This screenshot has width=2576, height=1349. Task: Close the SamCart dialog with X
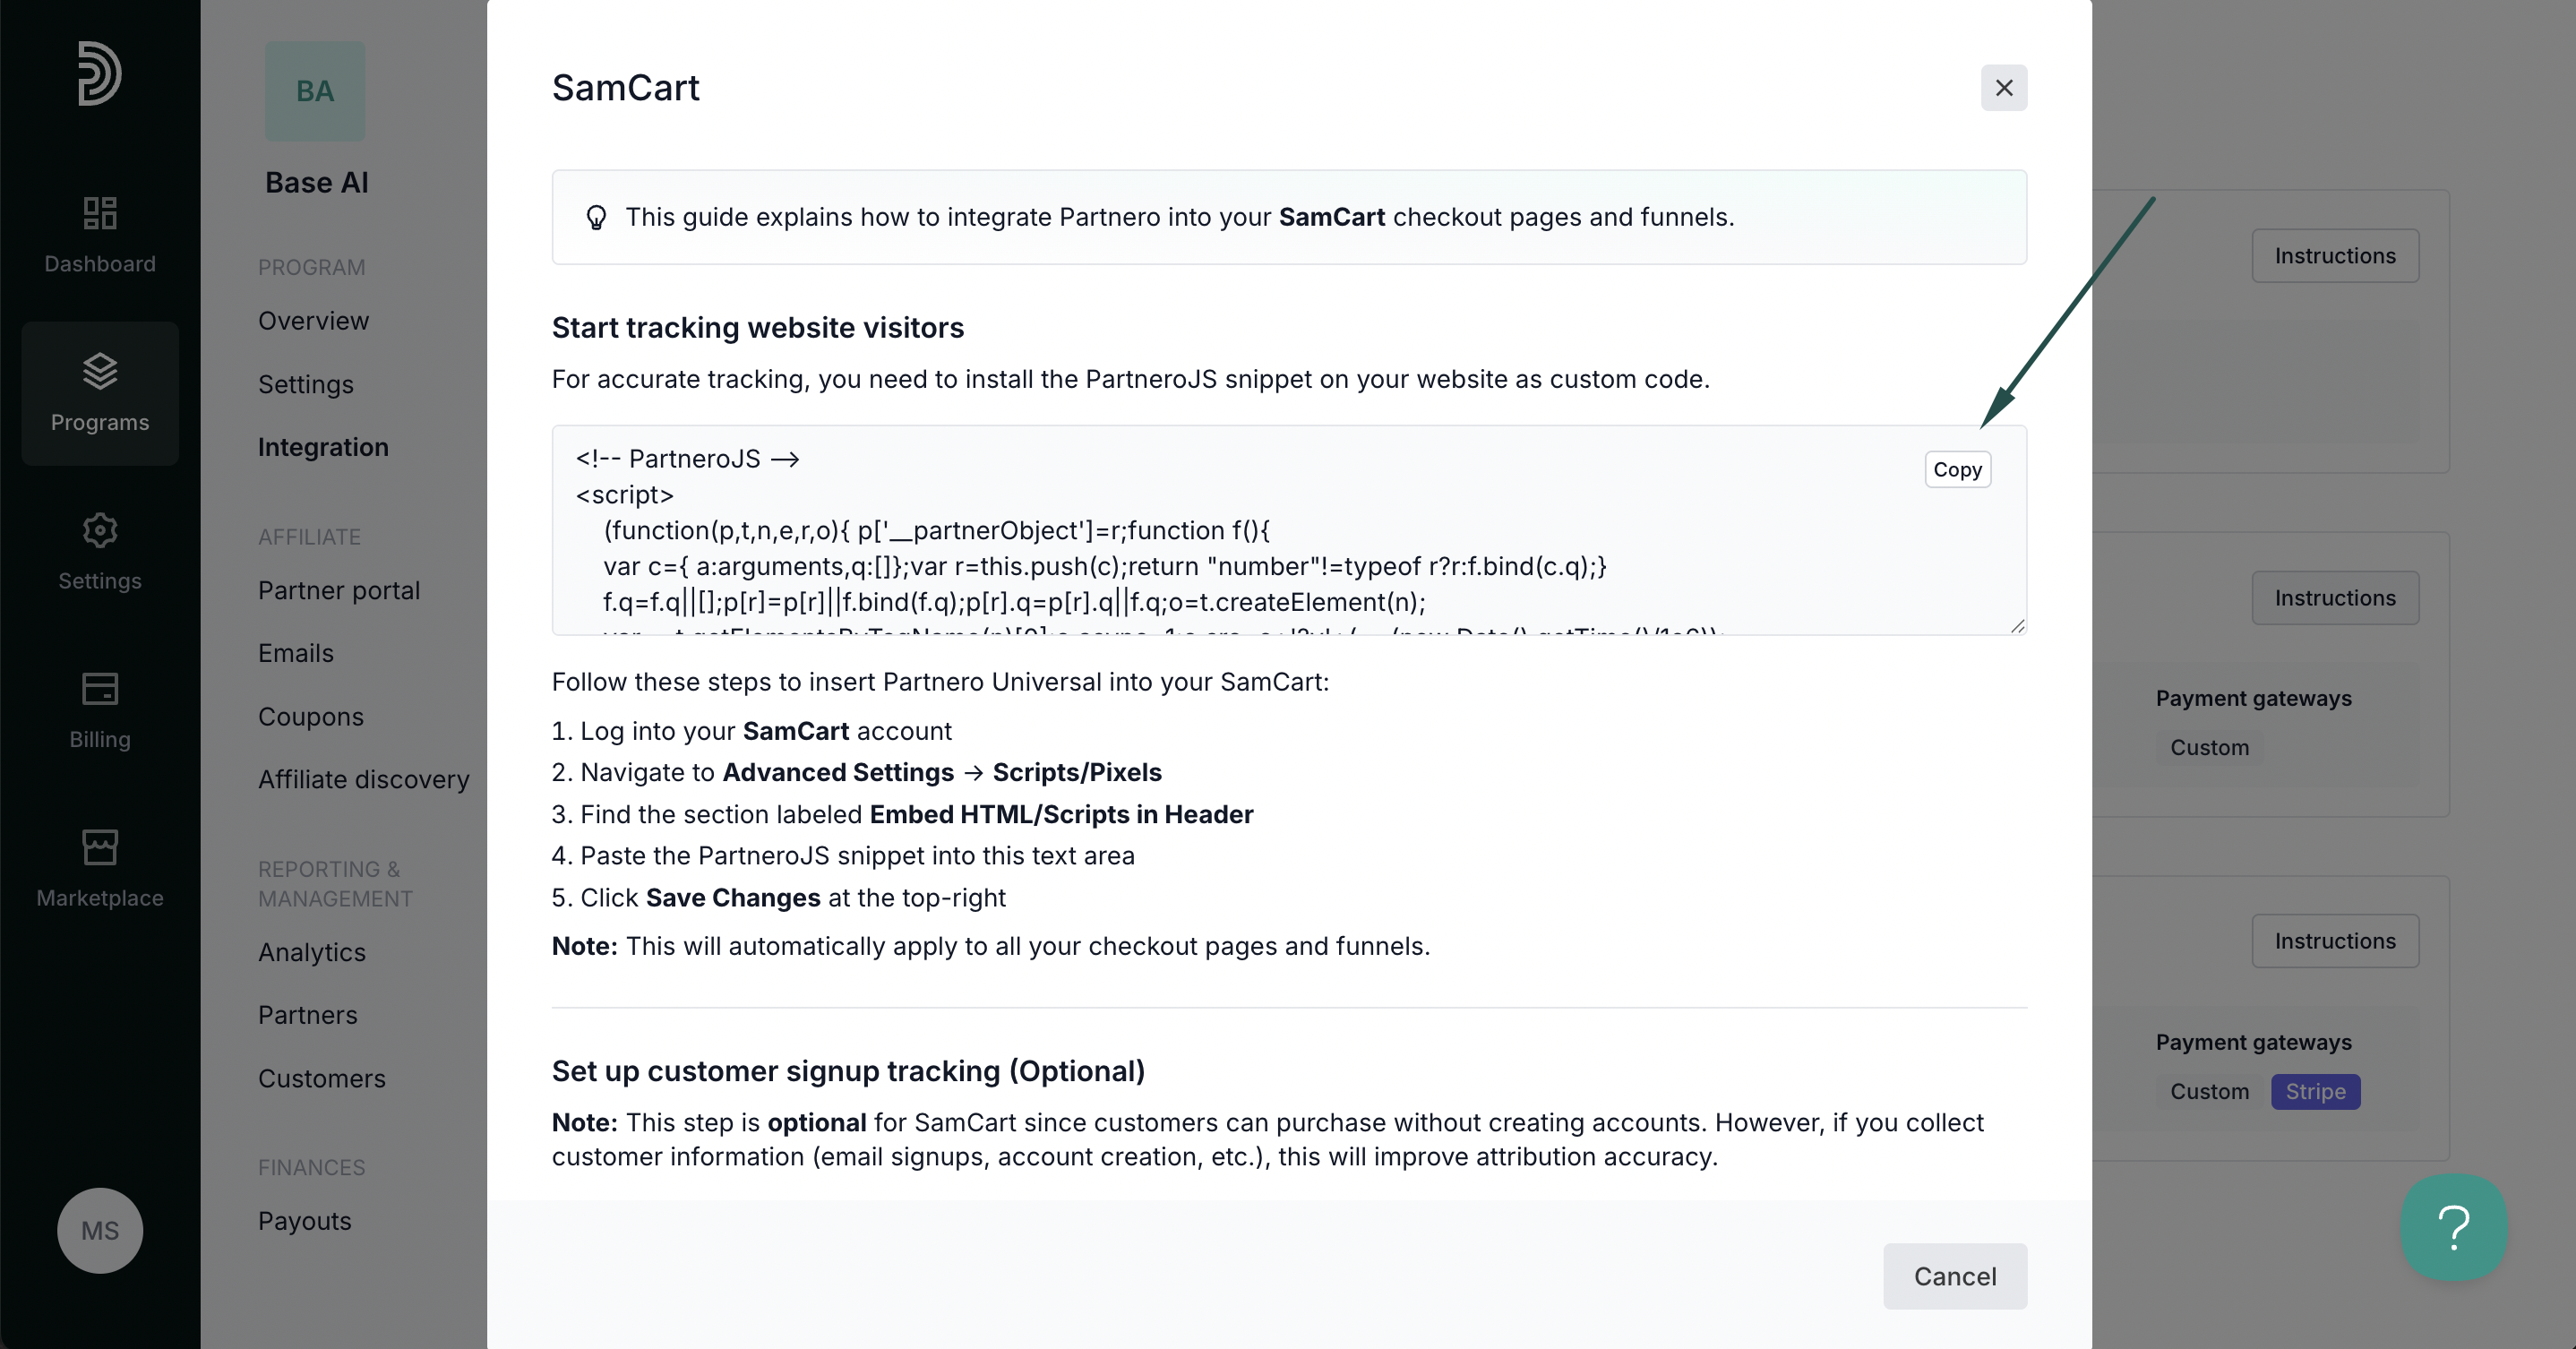pyautogui.click(x=2003, y=88)
